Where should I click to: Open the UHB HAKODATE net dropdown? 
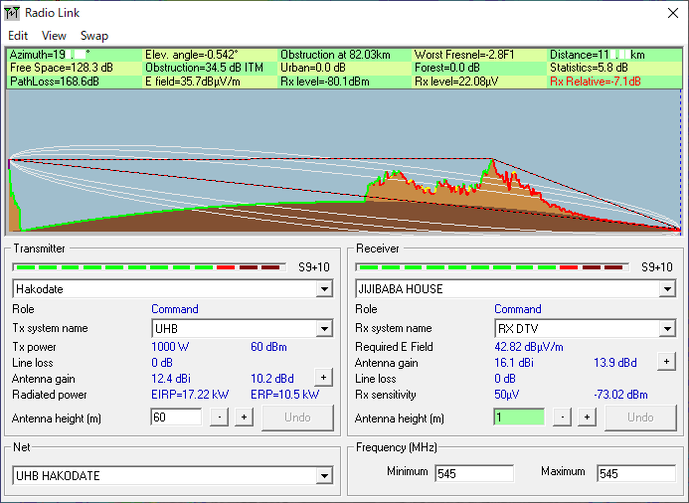(x=324, y=476)
